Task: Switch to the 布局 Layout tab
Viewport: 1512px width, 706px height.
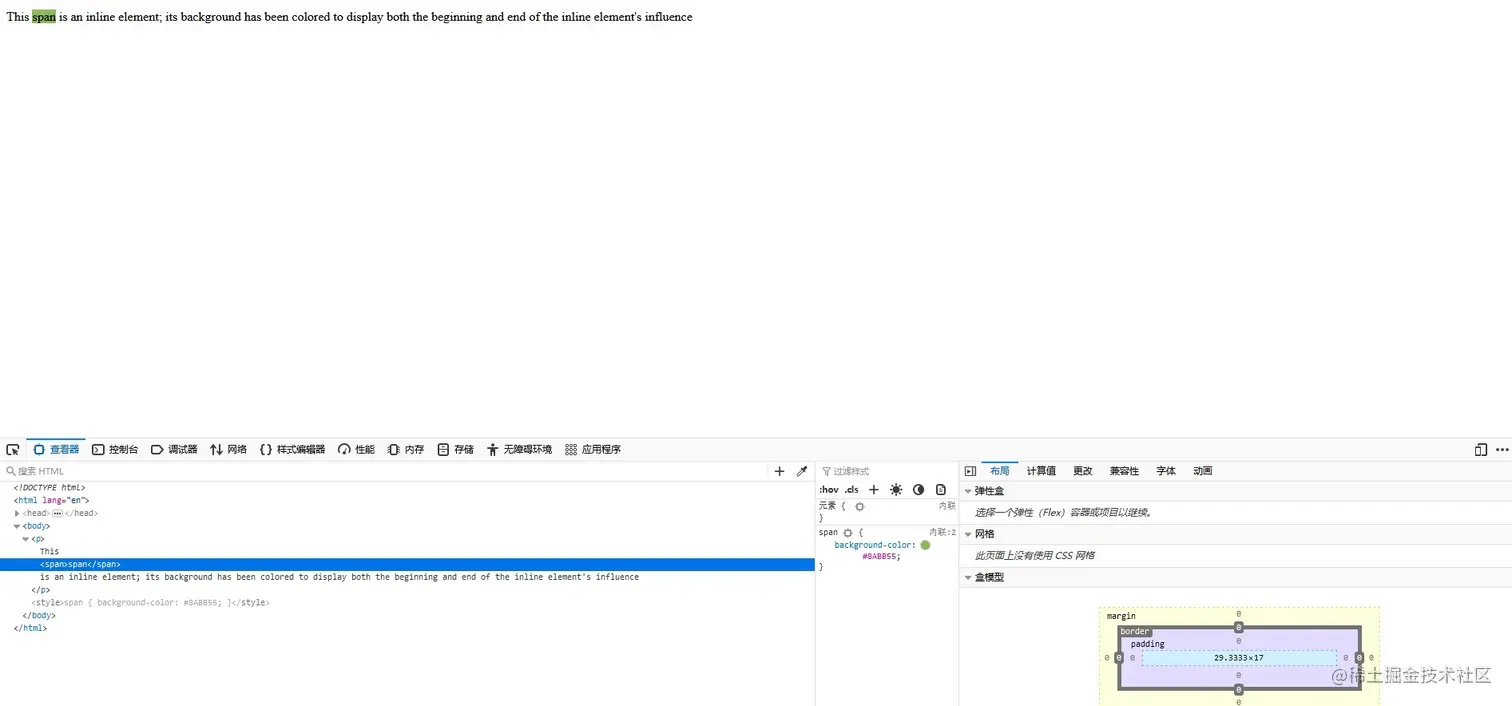Action: pyautogui.click(x=1000, y=471)
